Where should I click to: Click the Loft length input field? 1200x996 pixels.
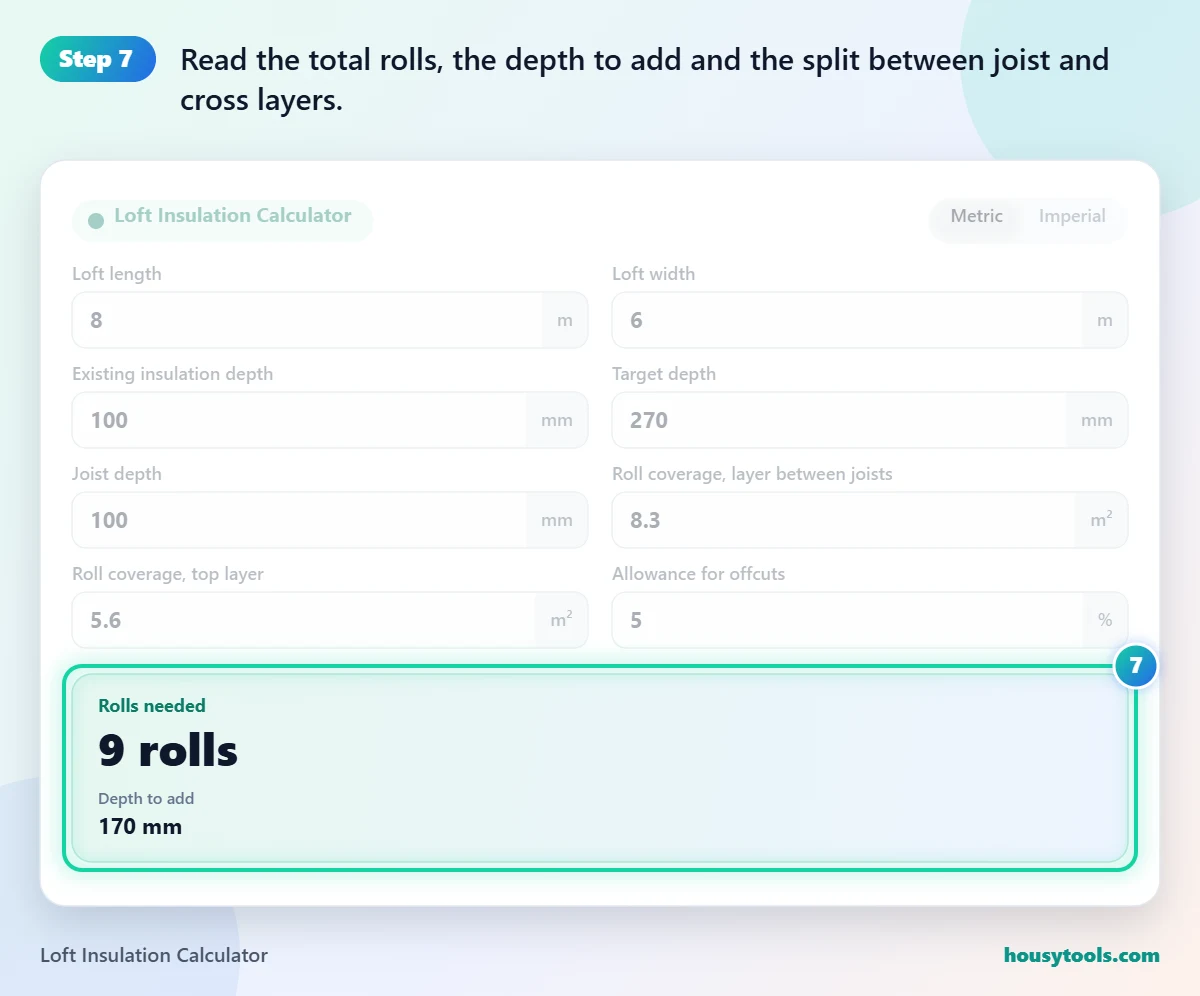pyautogui.click(x=330, y=320)
